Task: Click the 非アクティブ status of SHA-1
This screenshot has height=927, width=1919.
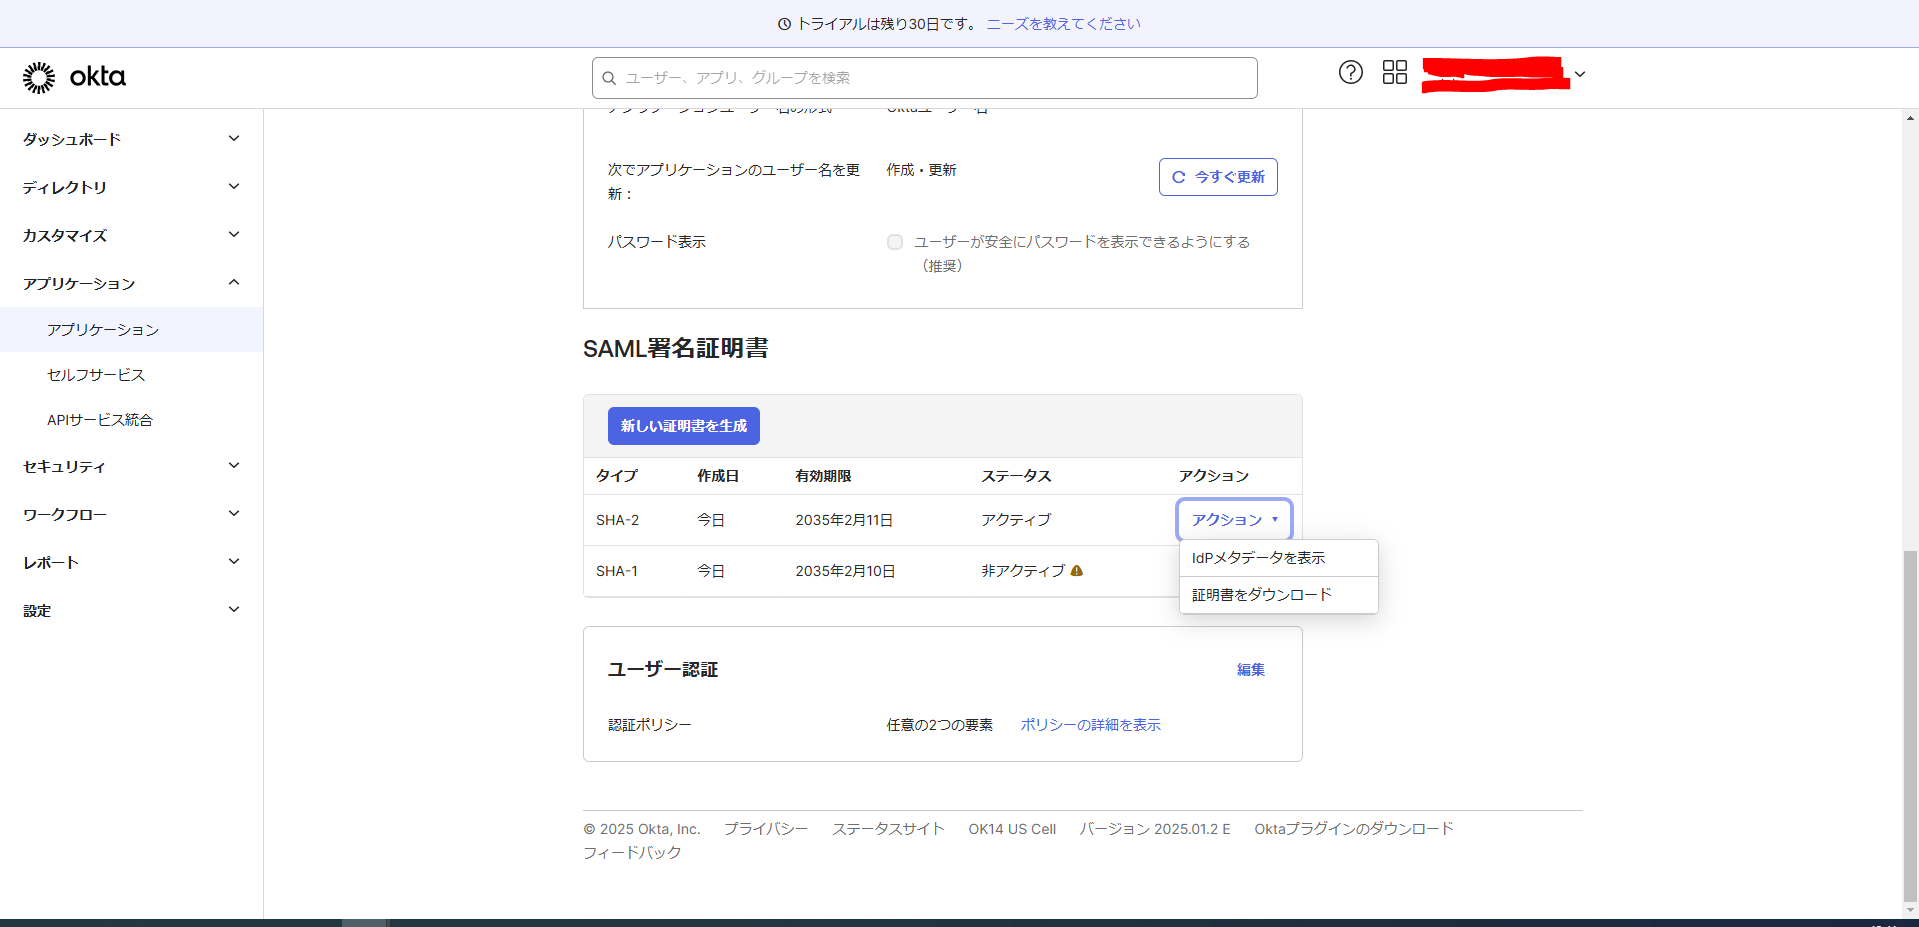Action: pyautogui.click(x=1023, y=571)
